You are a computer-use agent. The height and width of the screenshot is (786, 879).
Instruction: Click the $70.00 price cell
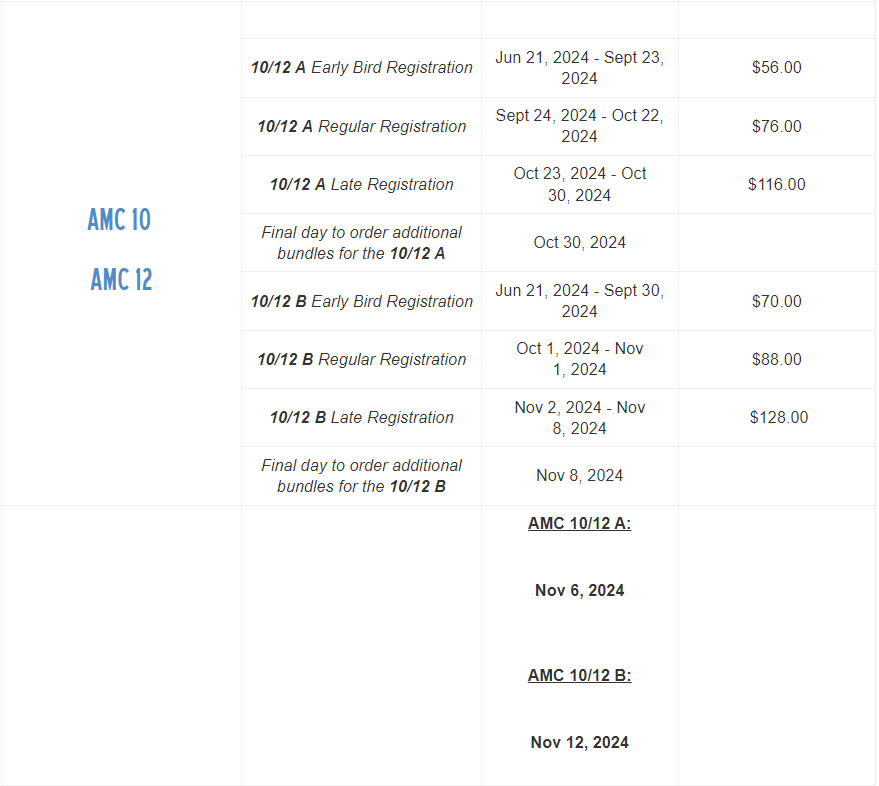coord(777,301)
